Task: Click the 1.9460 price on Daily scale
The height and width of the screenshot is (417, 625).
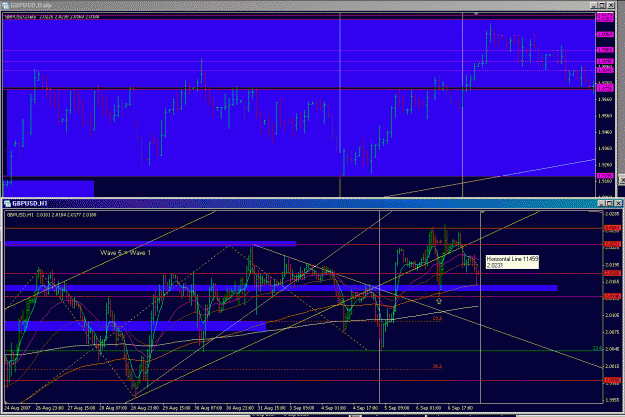Action: (x=605, y=132)
